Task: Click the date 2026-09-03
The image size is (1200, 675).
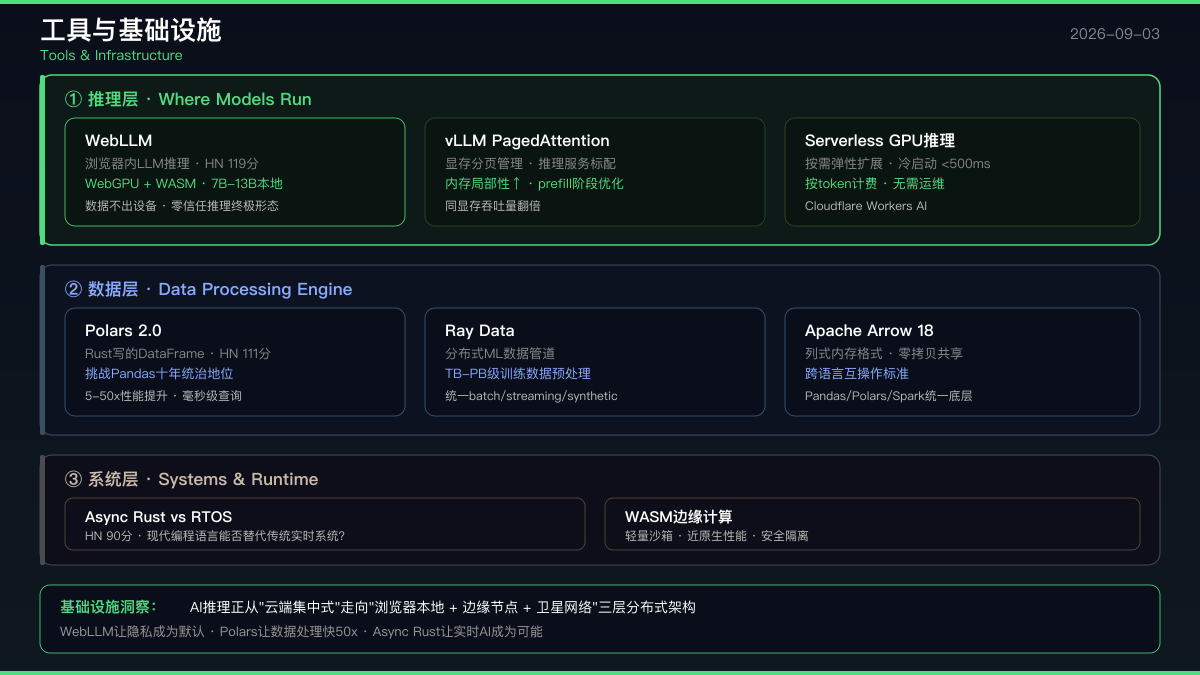Action: tap(1115, 33)
